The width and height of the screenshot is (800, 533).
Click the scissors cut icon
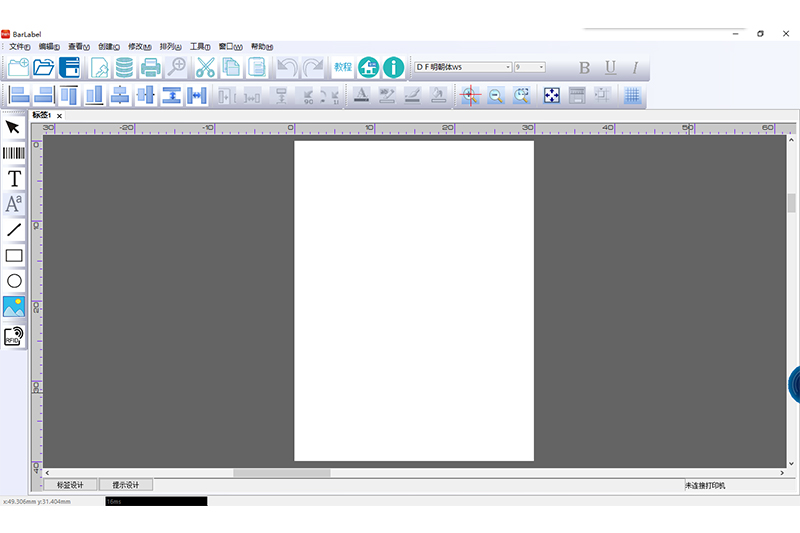pos(205,68)
